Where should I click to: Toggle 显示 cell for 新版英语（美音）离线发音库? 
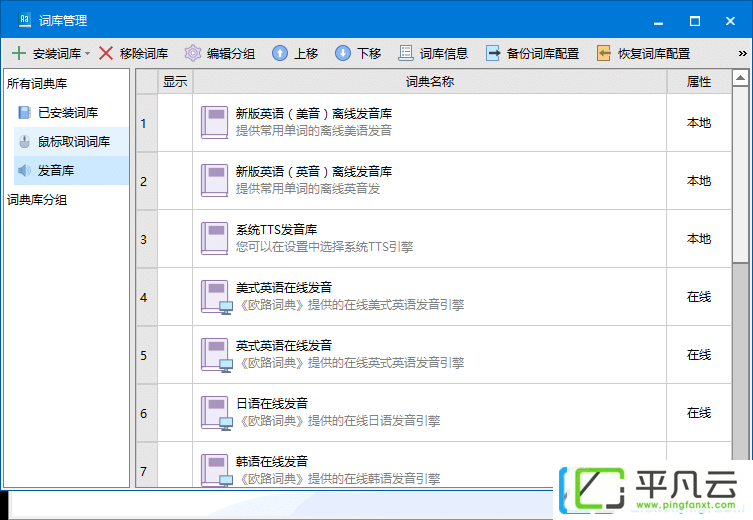point(175,123)
